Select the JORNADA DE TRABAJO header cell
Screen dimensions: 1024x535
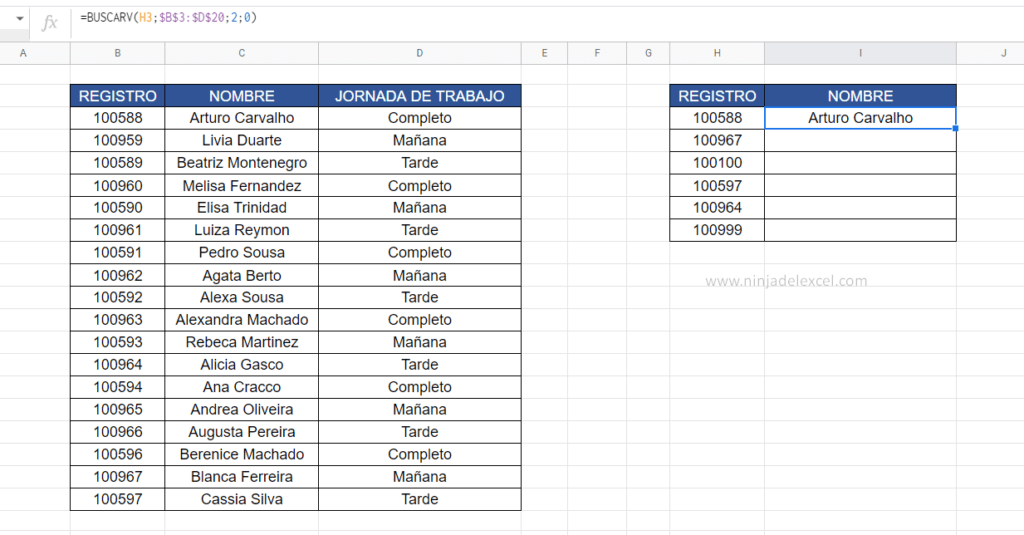[419, 96]
